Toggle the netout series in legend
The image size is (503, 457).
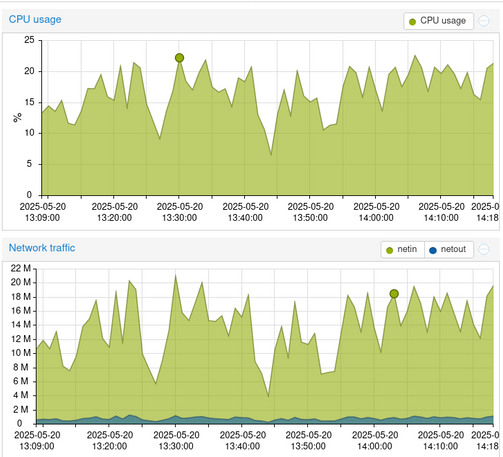(449, 250)
